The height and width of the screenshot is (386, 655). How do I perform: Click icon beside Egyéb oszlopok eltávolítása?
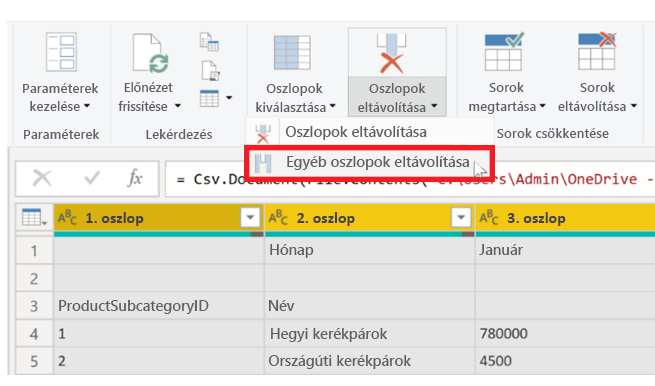tap(263, 163)
